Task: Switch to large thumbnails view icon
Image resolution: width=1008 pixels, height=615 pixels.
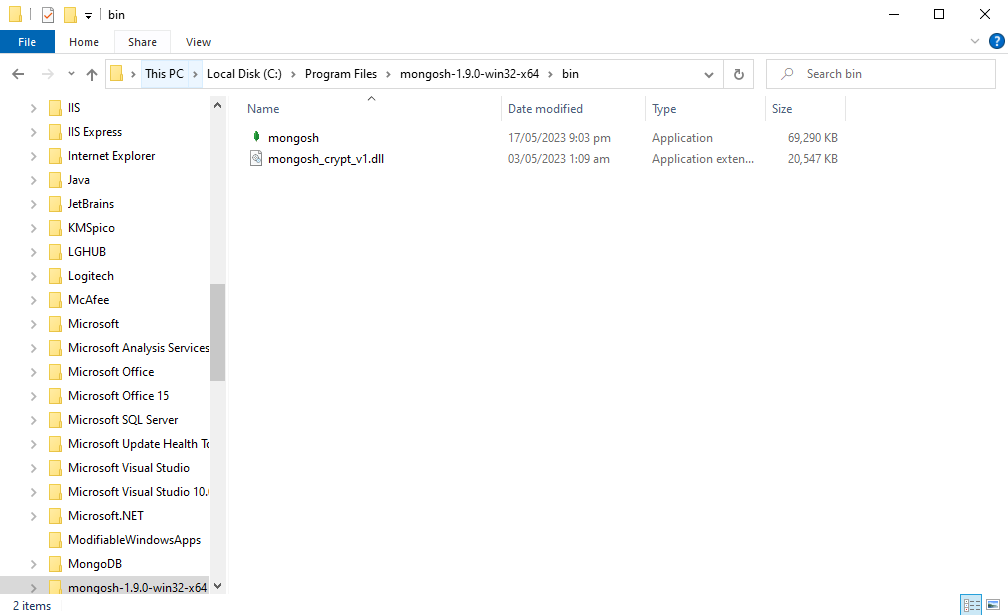Action: (993, 605)
